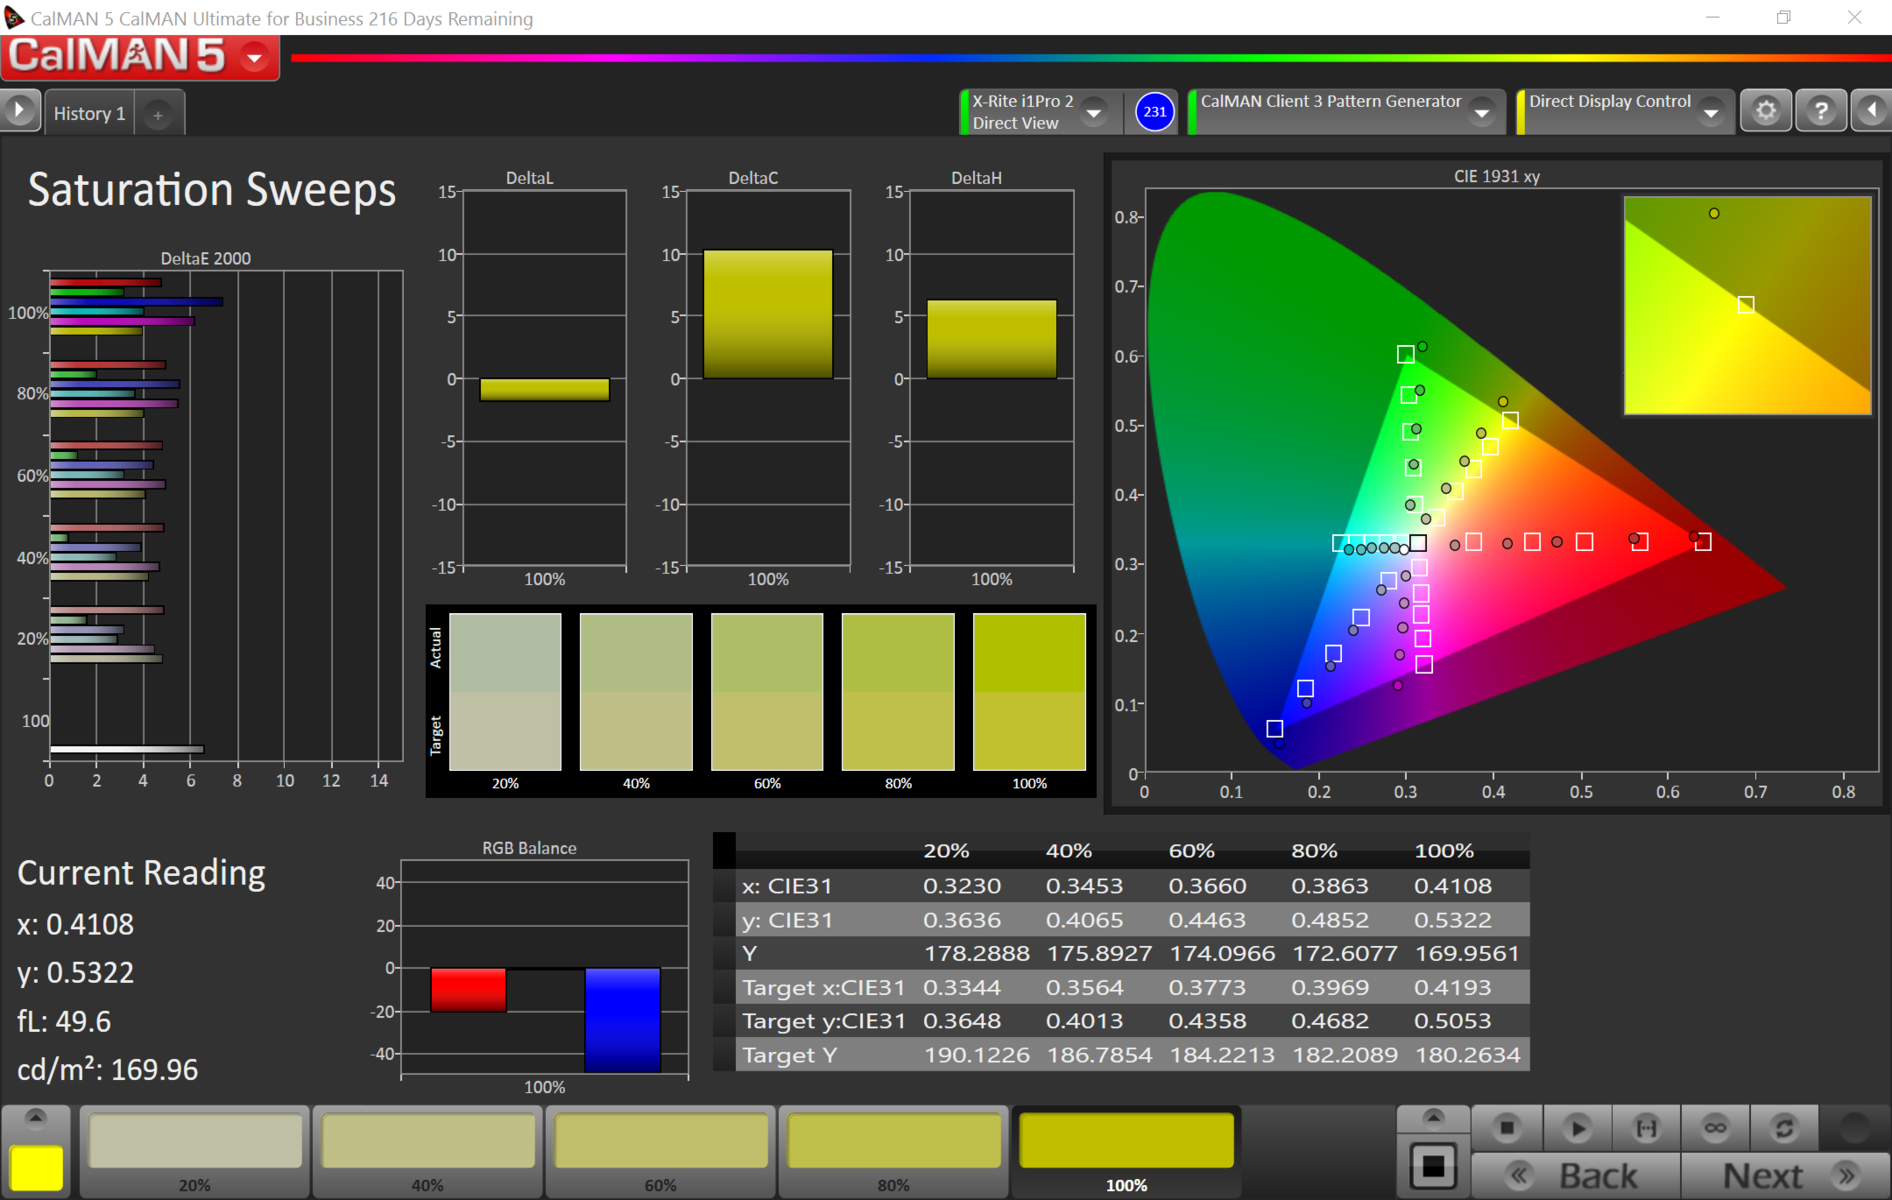Click the fL: 49.6 reading
This screenshot has height=1200, width=1892.
click(x=64, y=1021)
